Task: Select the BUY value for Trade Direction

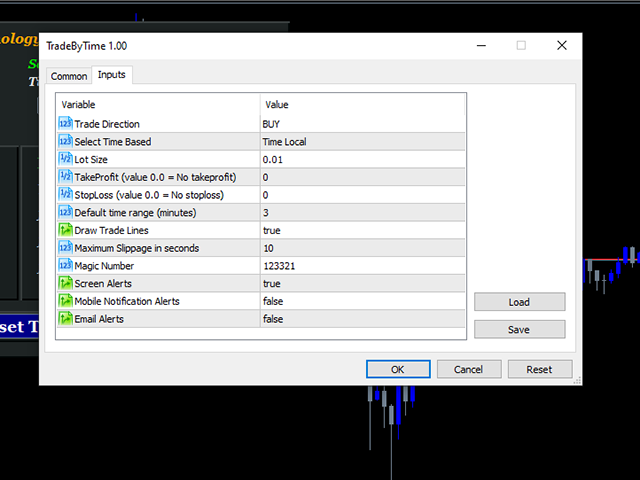Action: tap(363, 124)
